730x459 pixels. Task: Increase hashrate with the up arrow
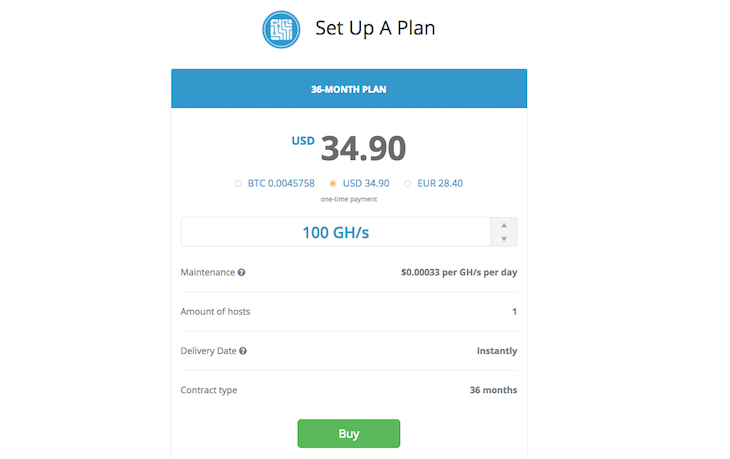point(504,225)
